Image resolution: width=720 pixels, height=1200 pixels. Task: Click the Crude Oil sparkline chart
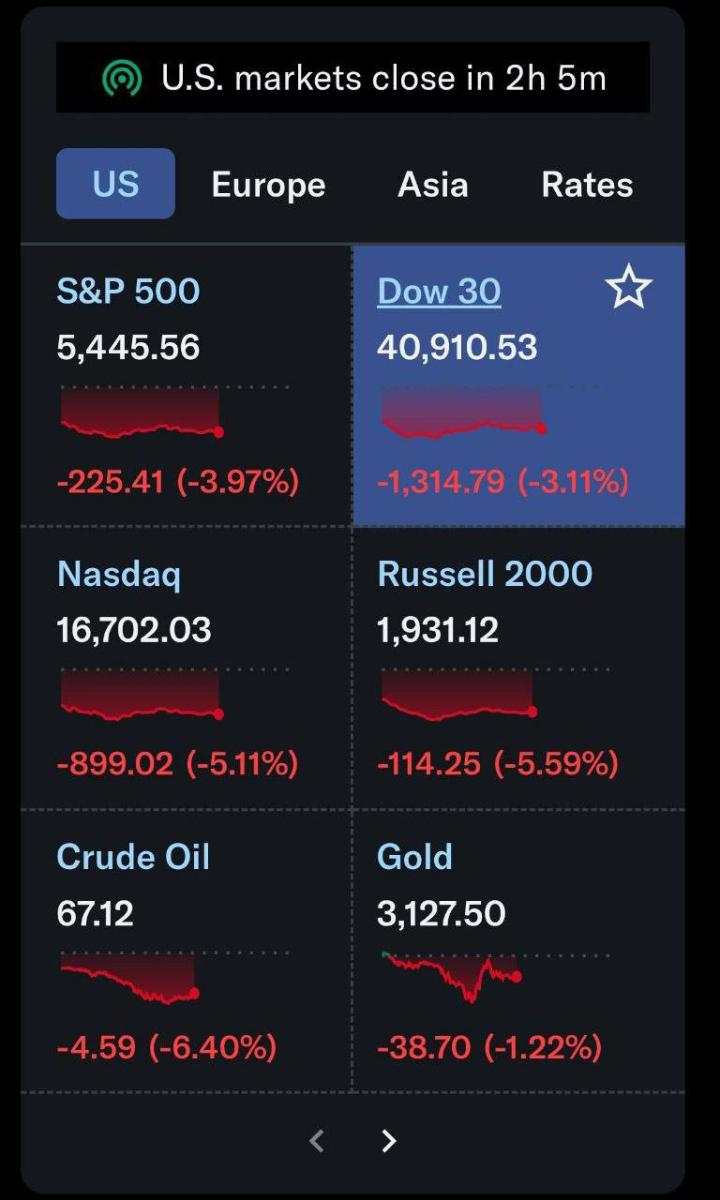point(128,979)
